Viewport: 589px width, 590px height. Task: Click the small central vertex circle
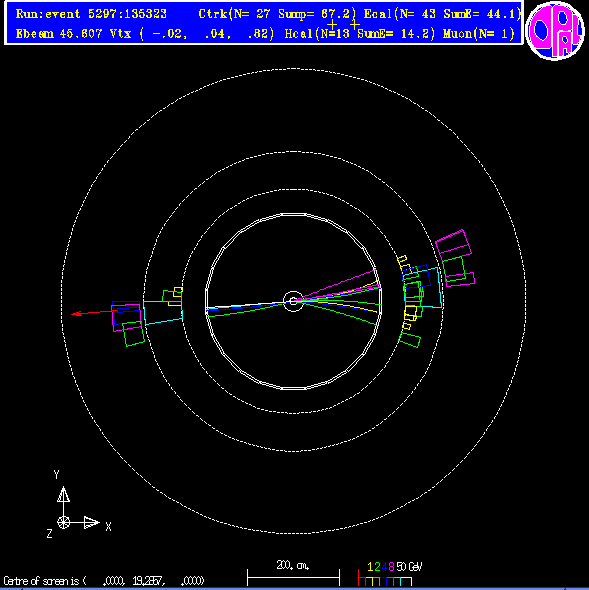coord(293,301)
